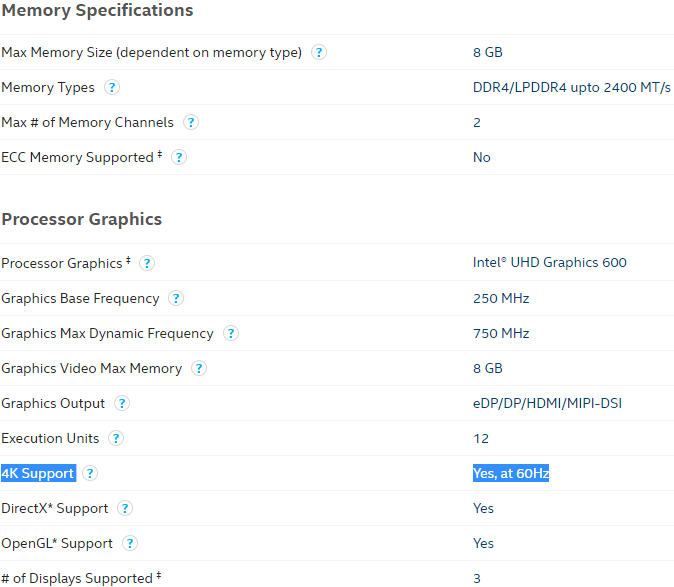Show Graphics Base Frequency help info
This screenshot has width=674, height=587.
click(x=176, y=298)
